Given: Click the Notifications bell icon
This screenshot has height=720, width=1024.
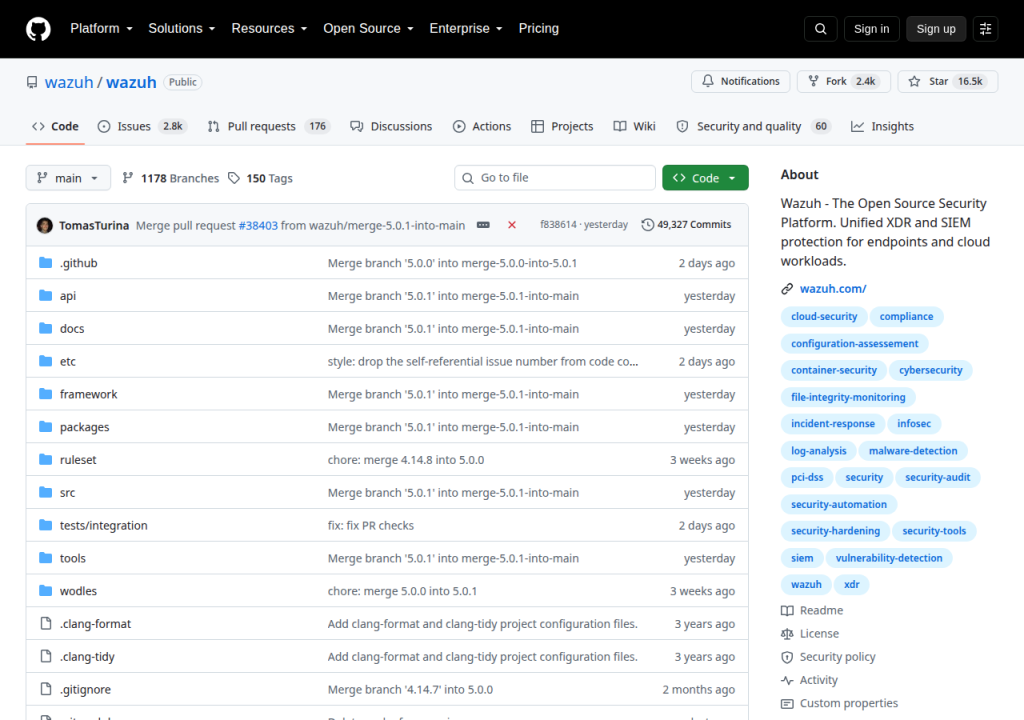Looking at the screenshot, I should point(708,81).
